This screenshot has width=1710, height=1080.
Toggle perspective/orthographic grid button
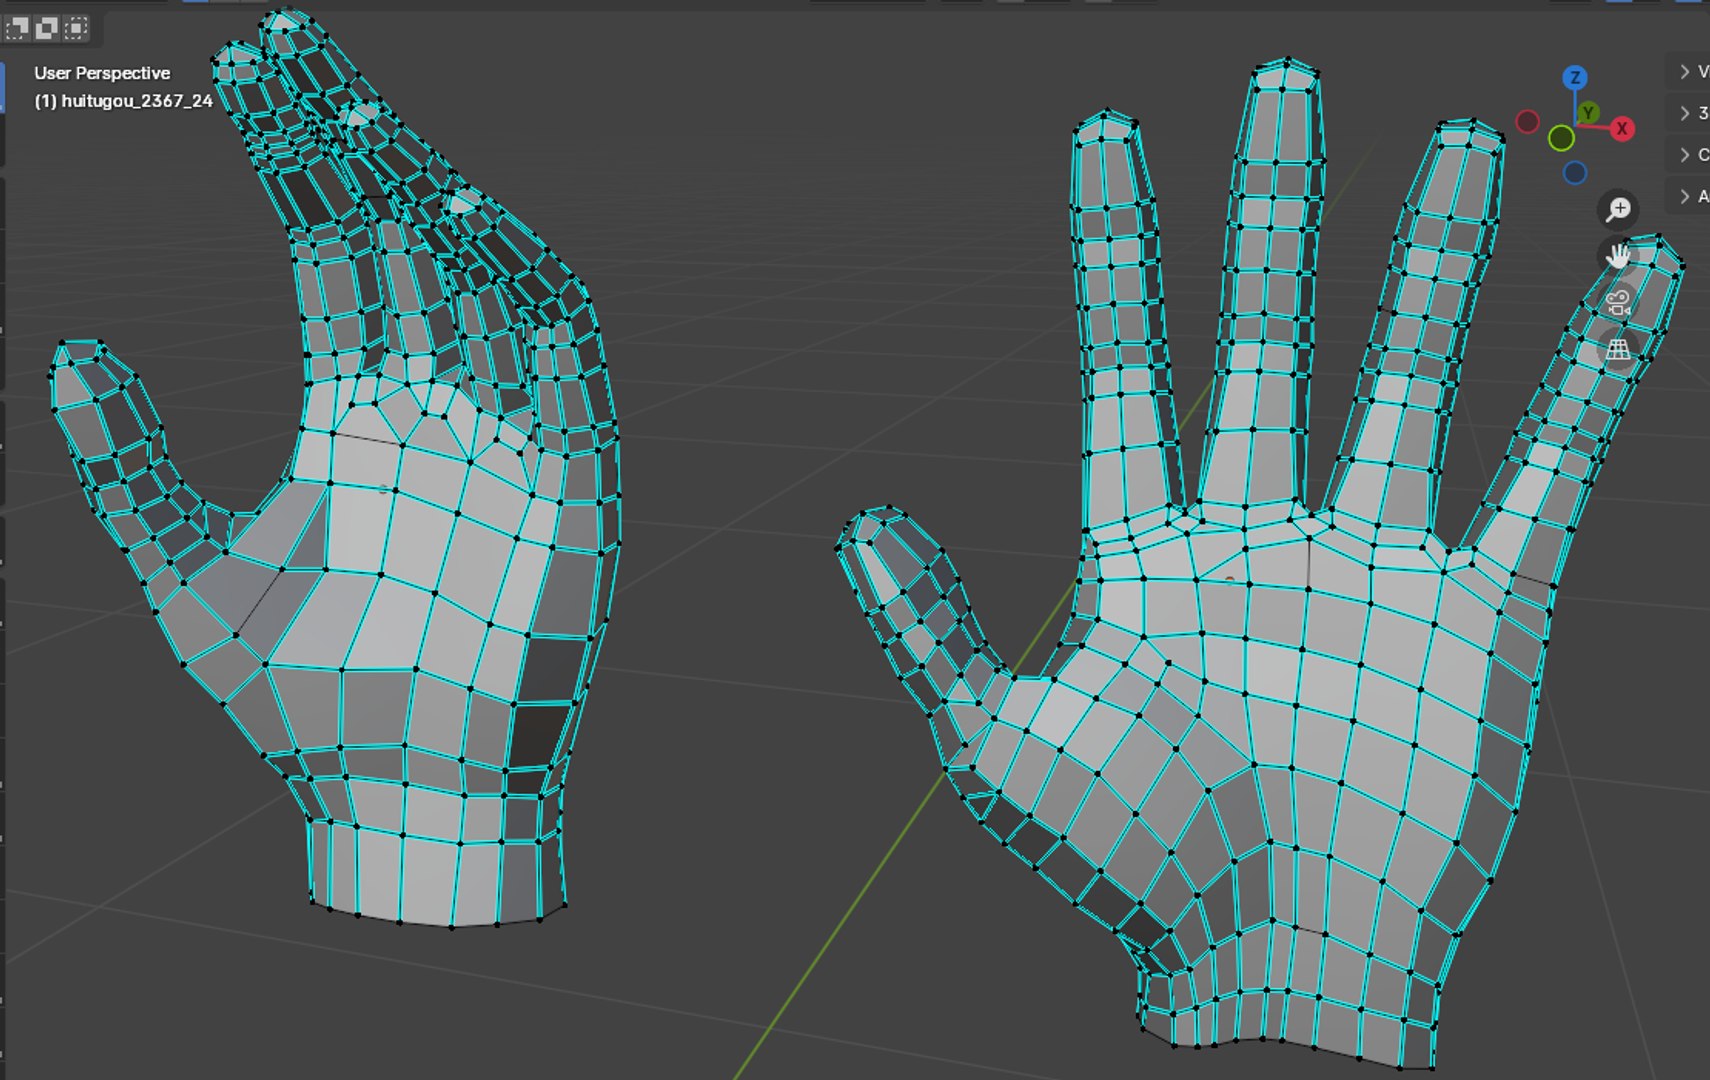[x=1618, y=350]
